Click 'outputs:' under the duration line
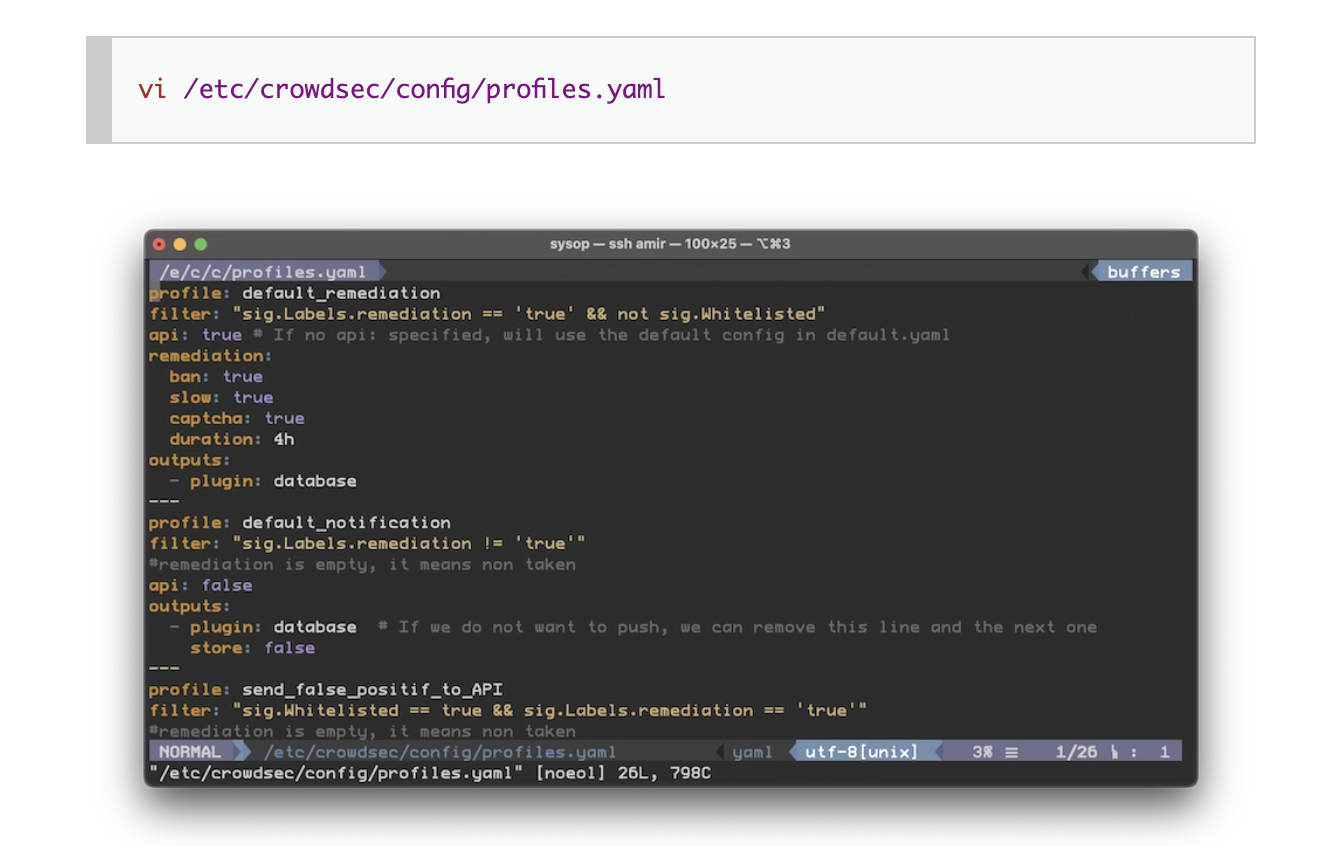1332x846 pixels. 190,460
